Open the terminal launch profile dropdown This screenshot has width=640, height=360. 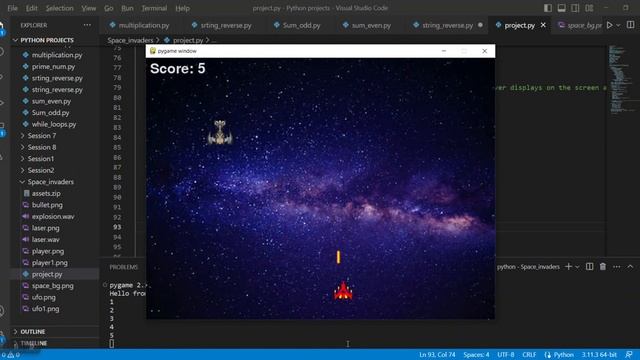click(577, 267)
